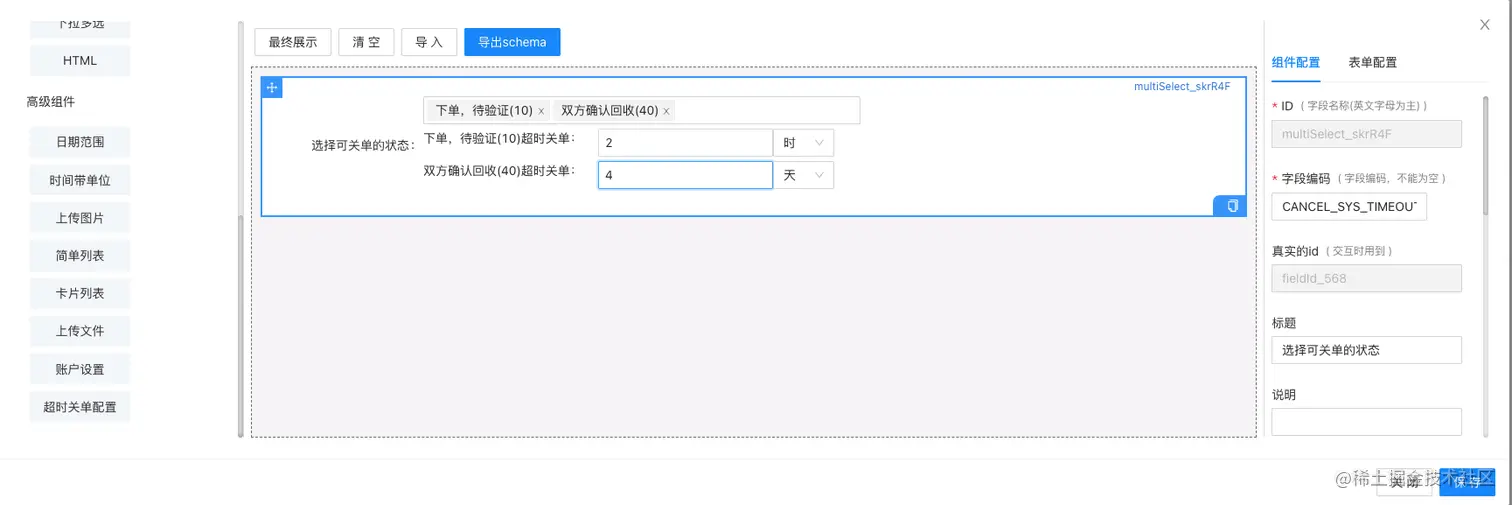Click the 说明 input field
Image resolution: width=1512 pixels, height=505 pixels.
1366,422
